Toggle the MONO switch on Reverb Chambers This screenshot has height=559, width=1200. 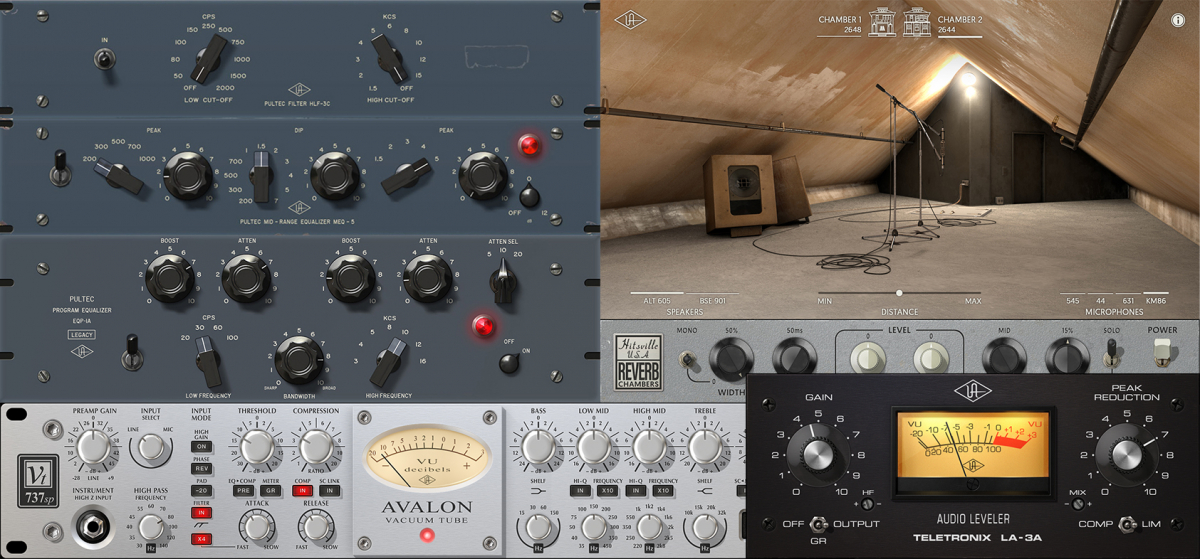tap(688, 362)
